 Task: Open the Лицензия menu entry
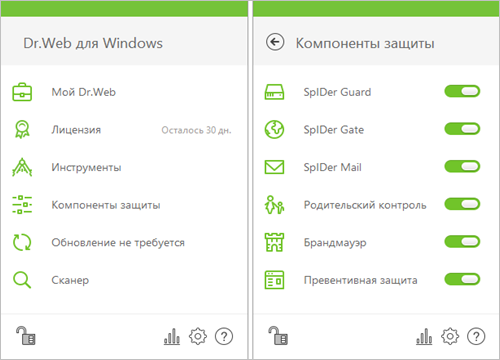[124, 130]
